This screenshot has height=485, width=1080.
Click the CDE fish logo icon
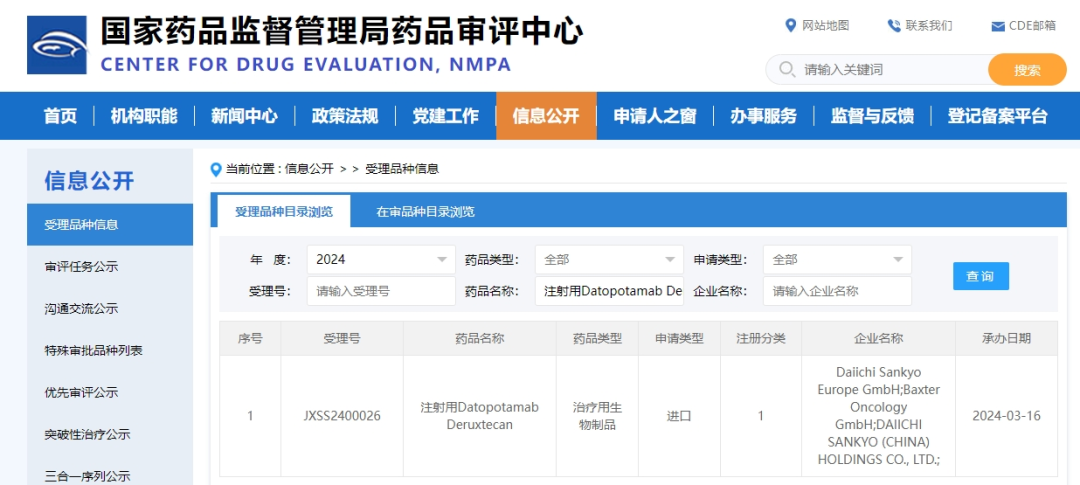[x=56, y=45]
